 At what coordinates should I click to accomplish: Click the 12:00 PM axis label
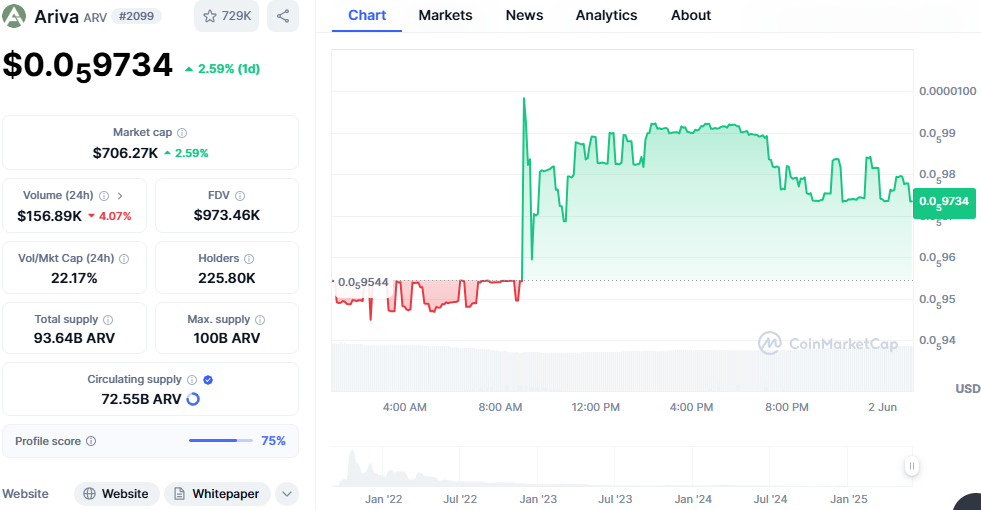pos(596,407)
